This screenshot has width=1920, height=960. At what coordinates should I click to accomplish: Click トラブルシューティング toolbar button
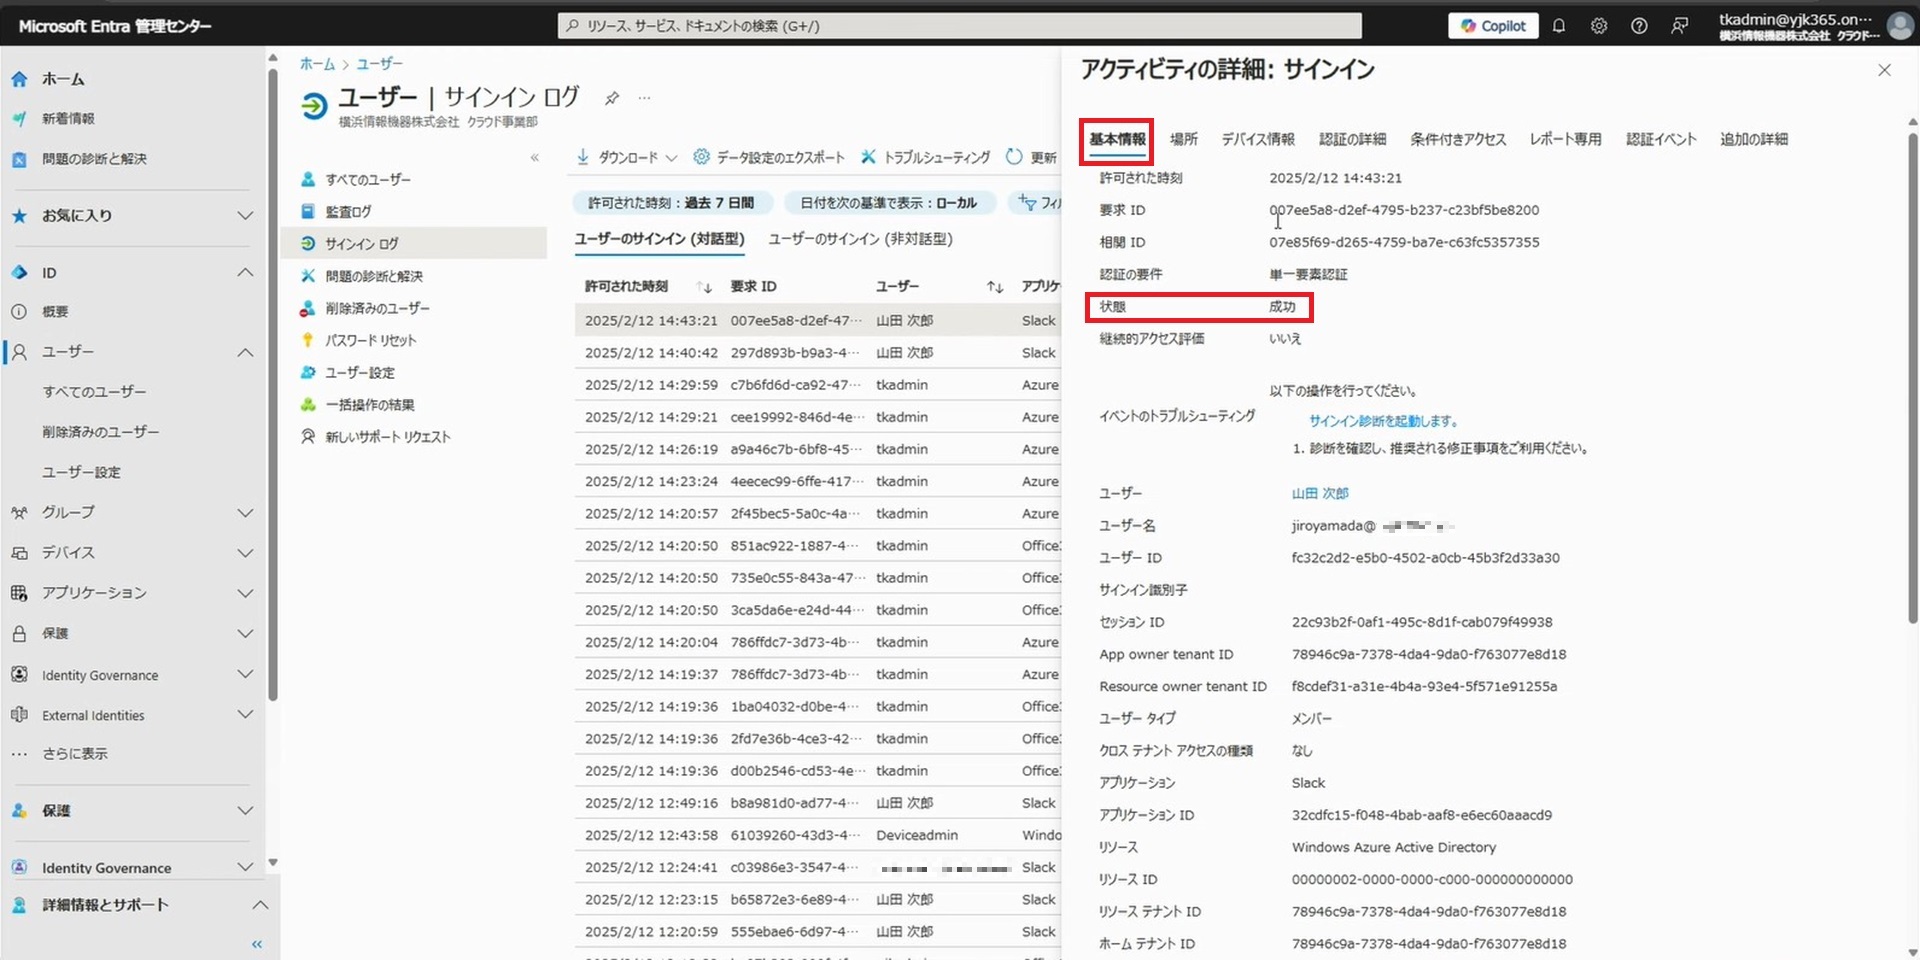925,158
